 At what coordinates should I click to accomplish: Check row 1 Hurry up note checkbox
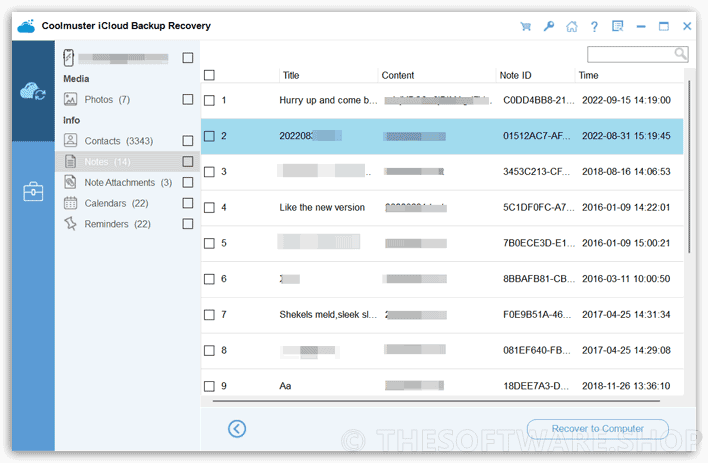click(209, 100)
